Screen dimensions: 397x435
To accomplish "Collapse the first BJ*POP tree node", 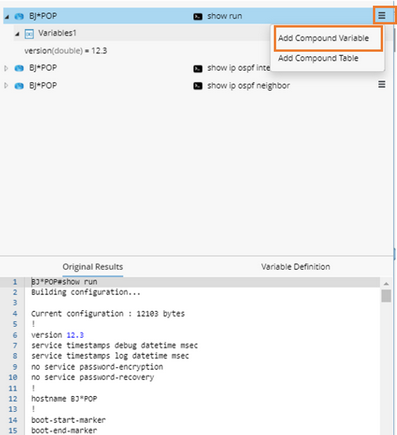I will 7,17.
